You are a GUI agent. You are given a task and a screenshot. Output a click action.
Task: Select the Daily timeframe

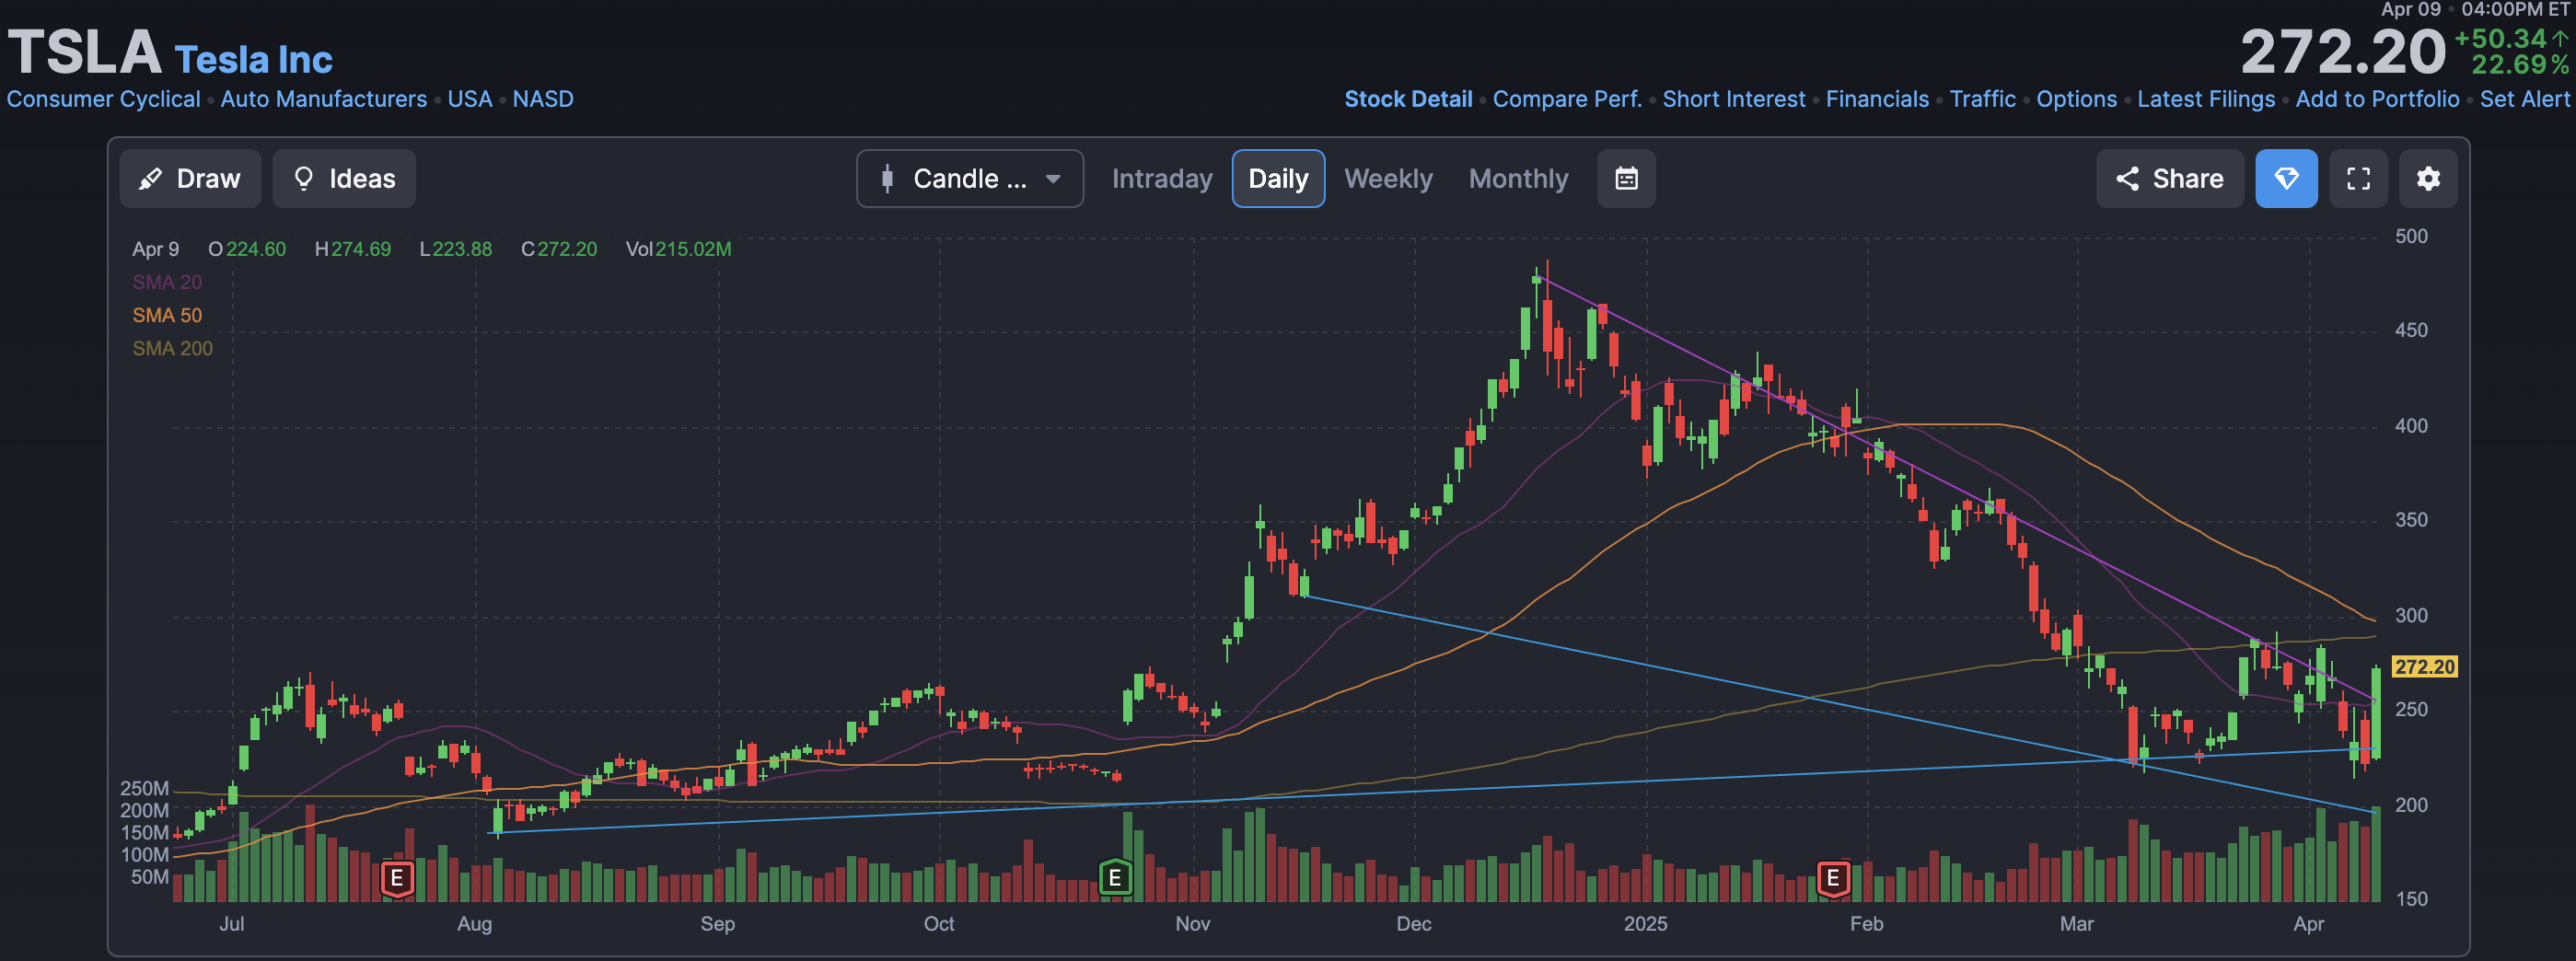coord(1278,179)
